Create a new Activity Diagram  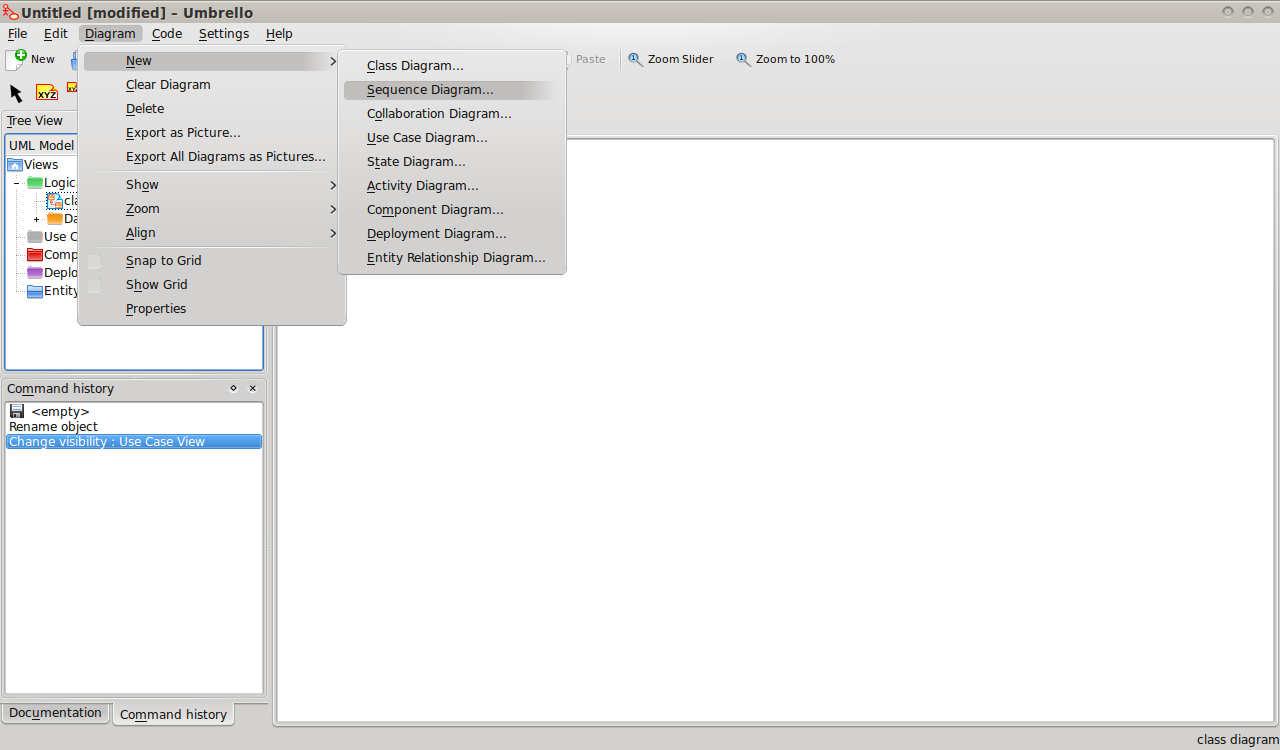(x=452, y=186)
